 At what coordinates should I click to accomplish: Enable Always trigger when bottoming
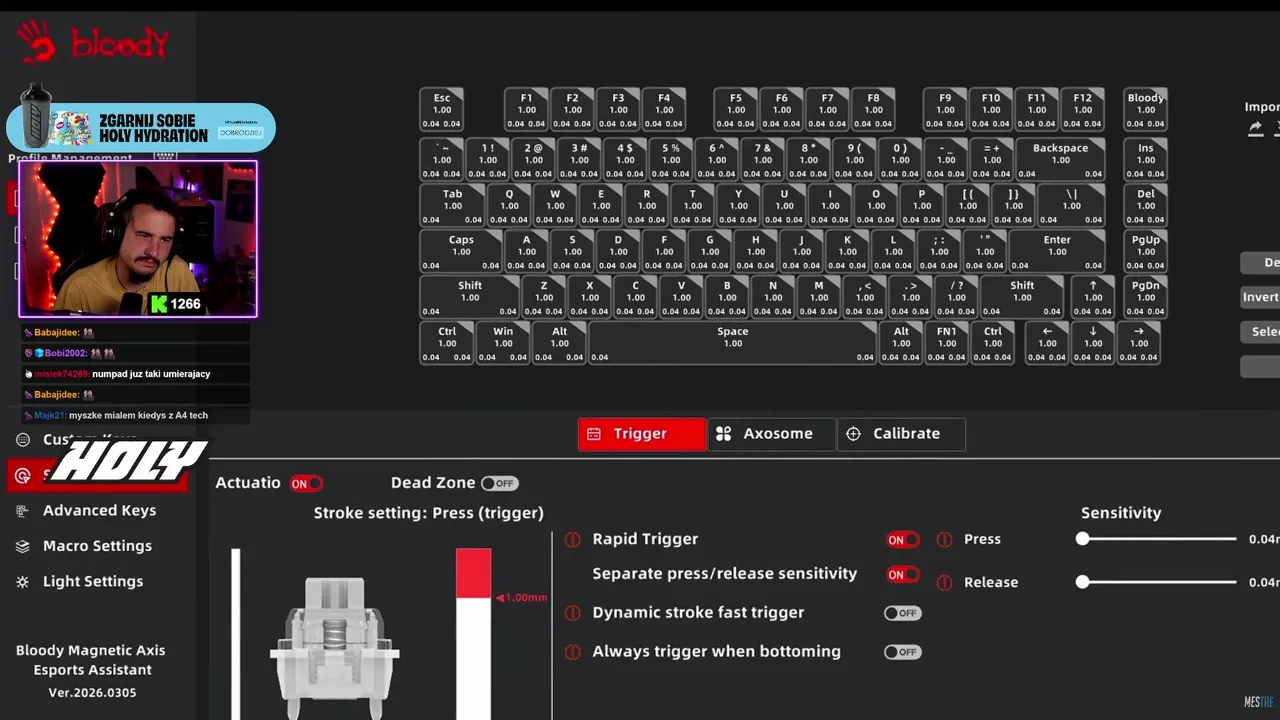point(902,652)
